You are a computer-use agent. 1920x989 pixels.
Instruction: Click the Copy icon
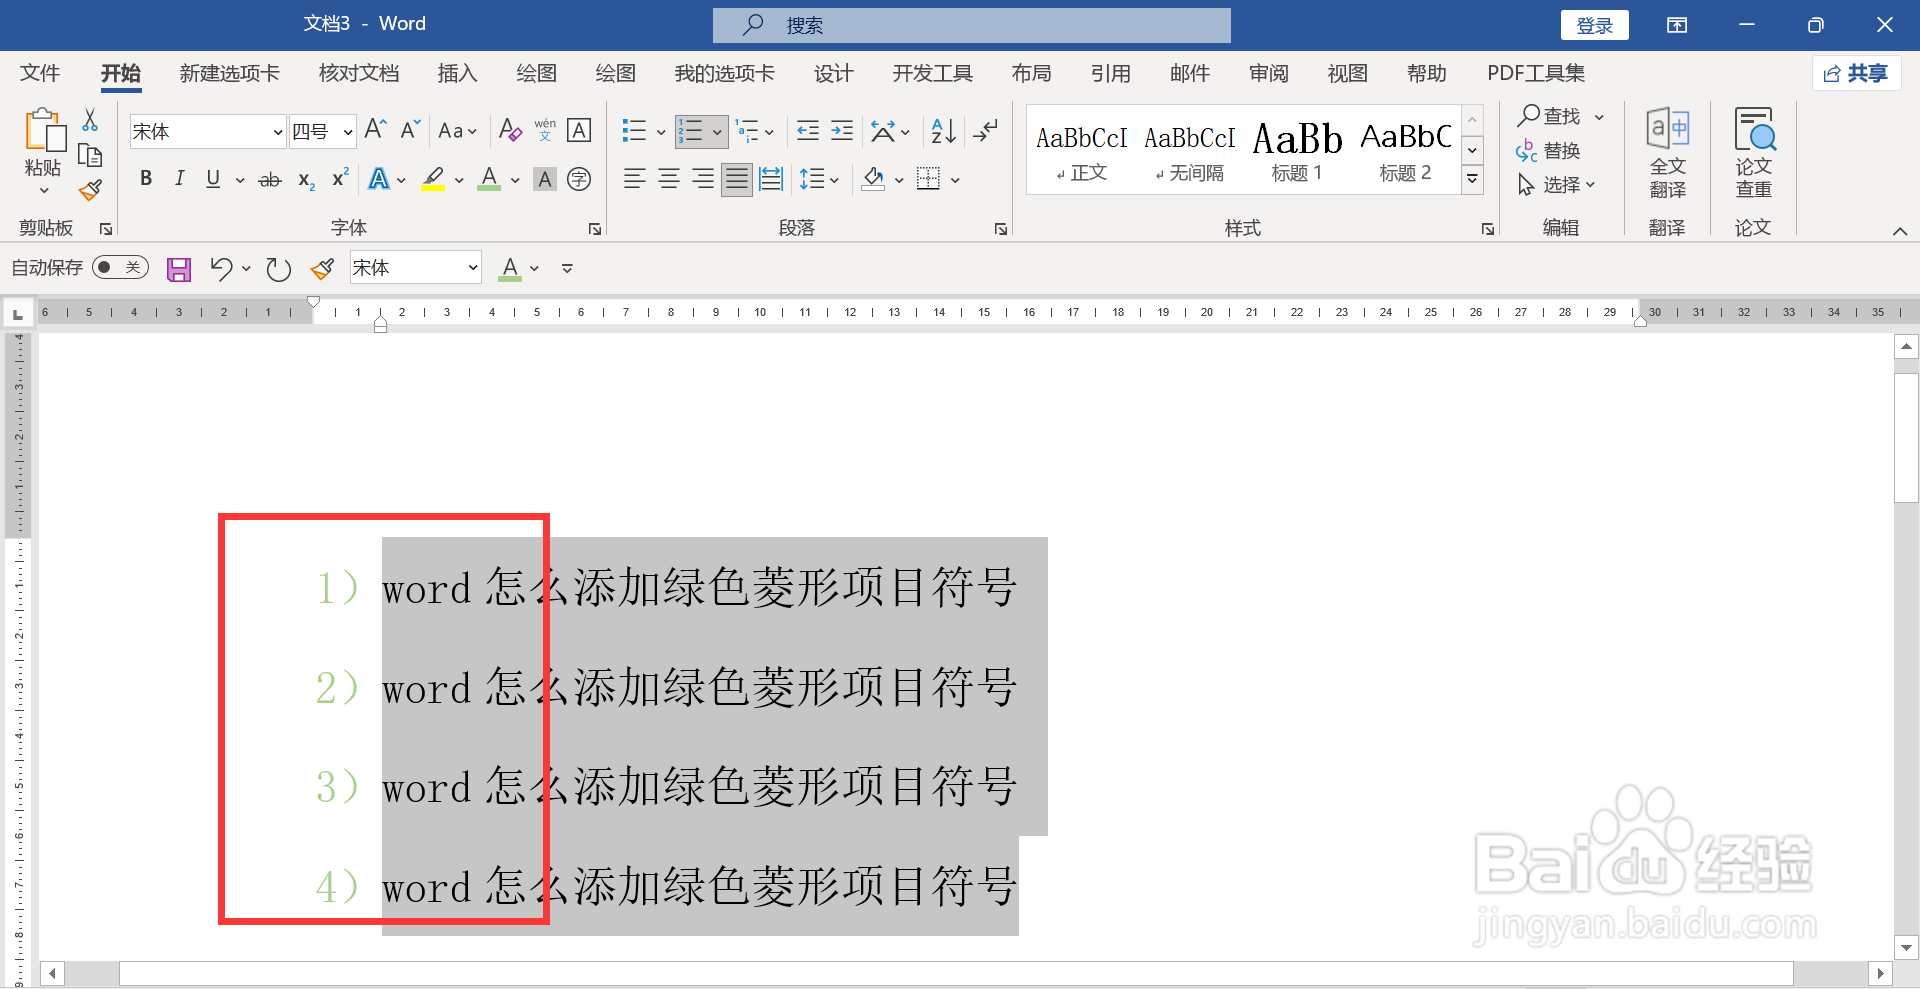(90, 155)
